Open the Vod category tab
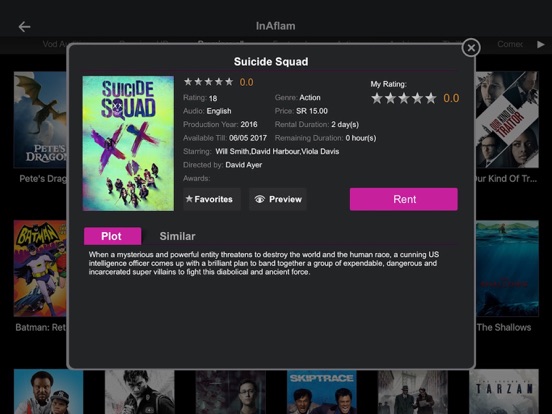Screen dimensions: 552x414 click(x=55, y=44)
